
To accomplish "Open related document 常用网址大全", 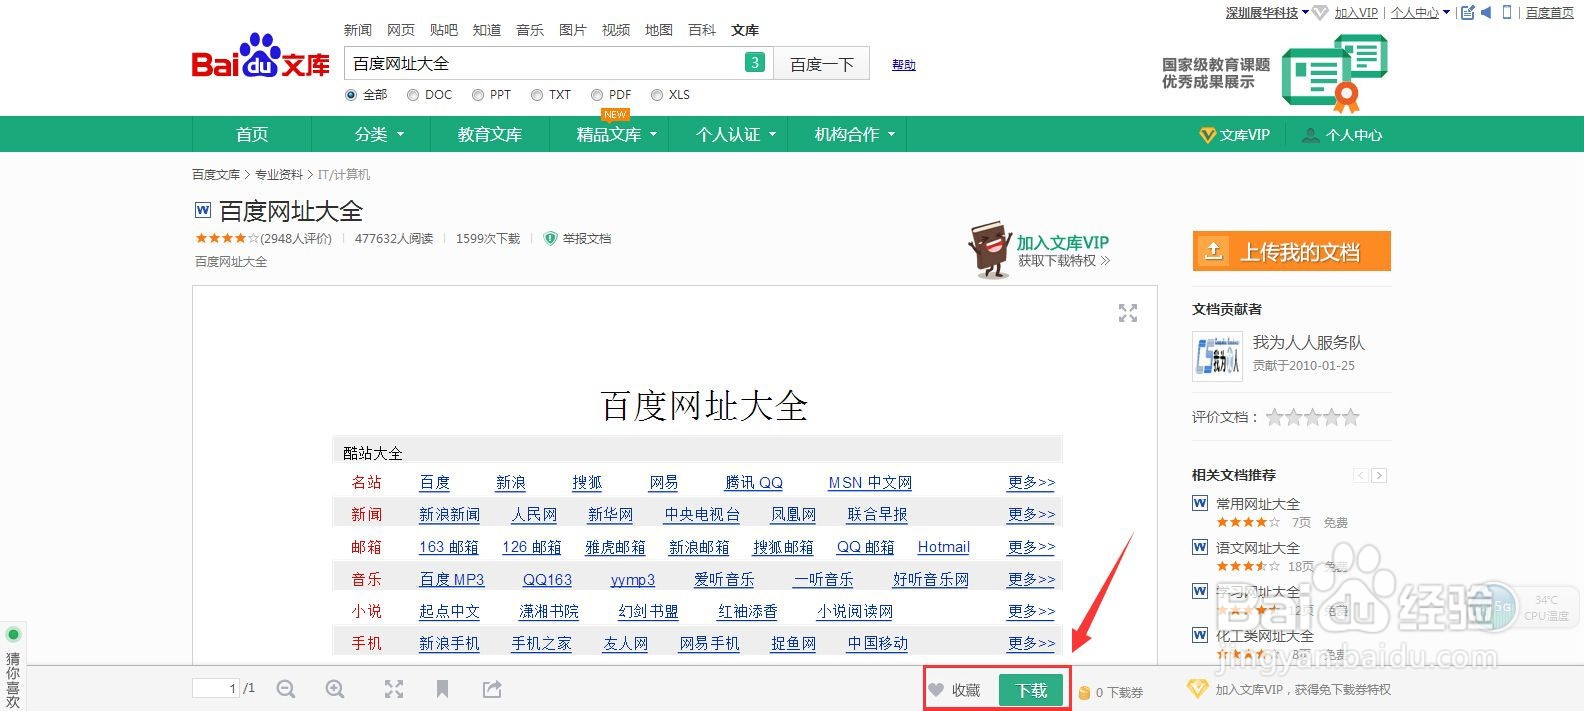I will 1258,504.
